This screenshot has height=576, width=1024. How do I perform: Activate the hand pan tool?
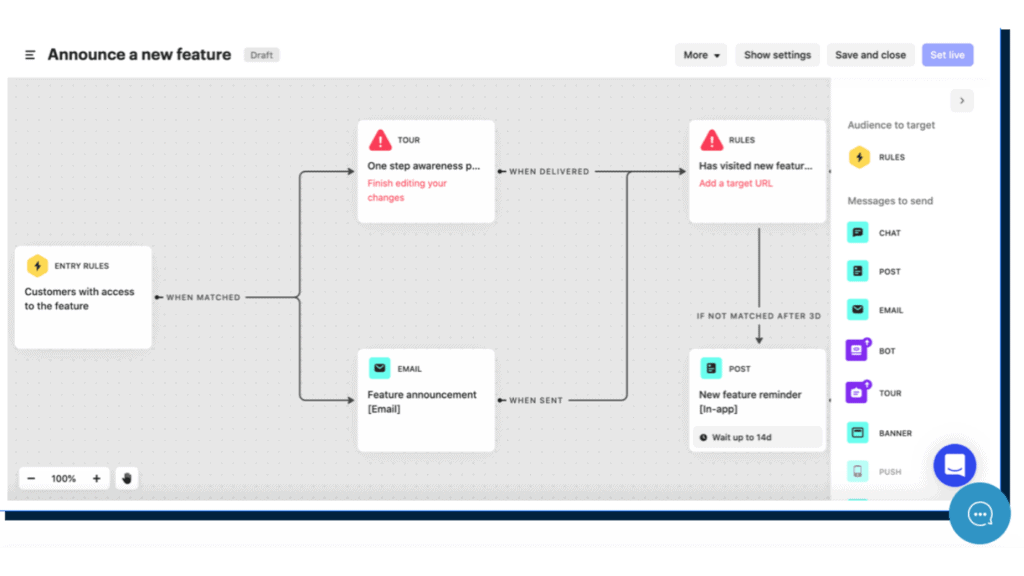(127, 478)
